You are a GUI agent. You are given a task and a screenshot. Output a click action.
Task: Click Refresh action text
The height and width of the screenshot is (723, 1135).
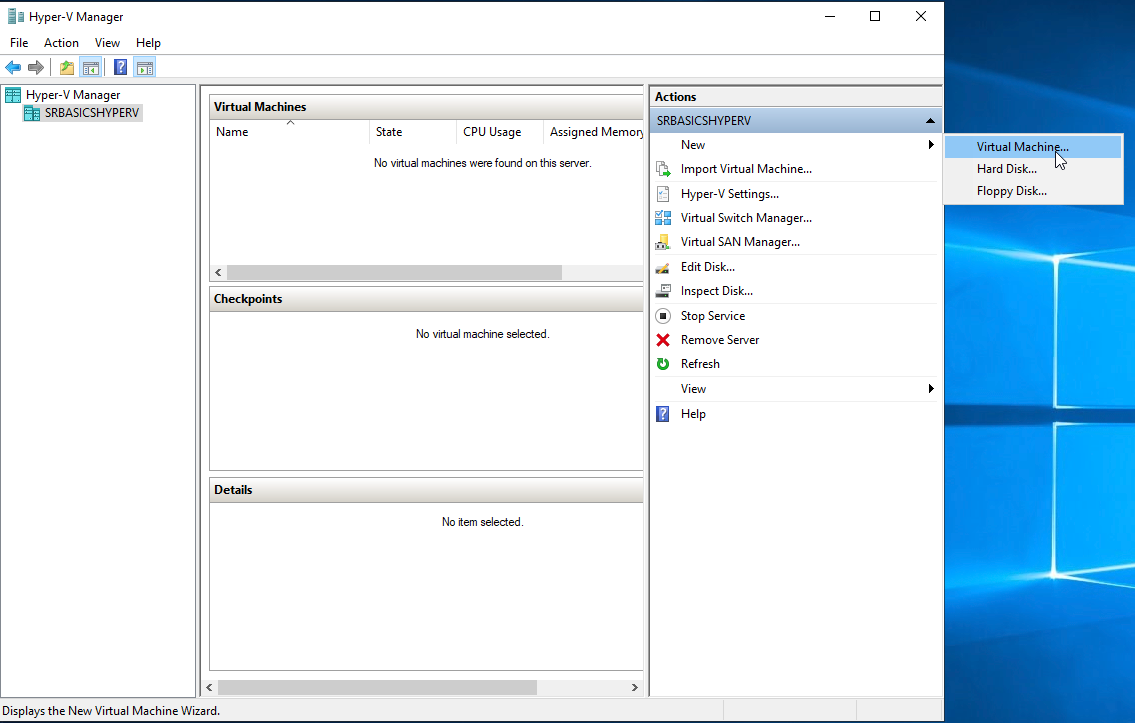pyautogui.click(x=700, y=364)
